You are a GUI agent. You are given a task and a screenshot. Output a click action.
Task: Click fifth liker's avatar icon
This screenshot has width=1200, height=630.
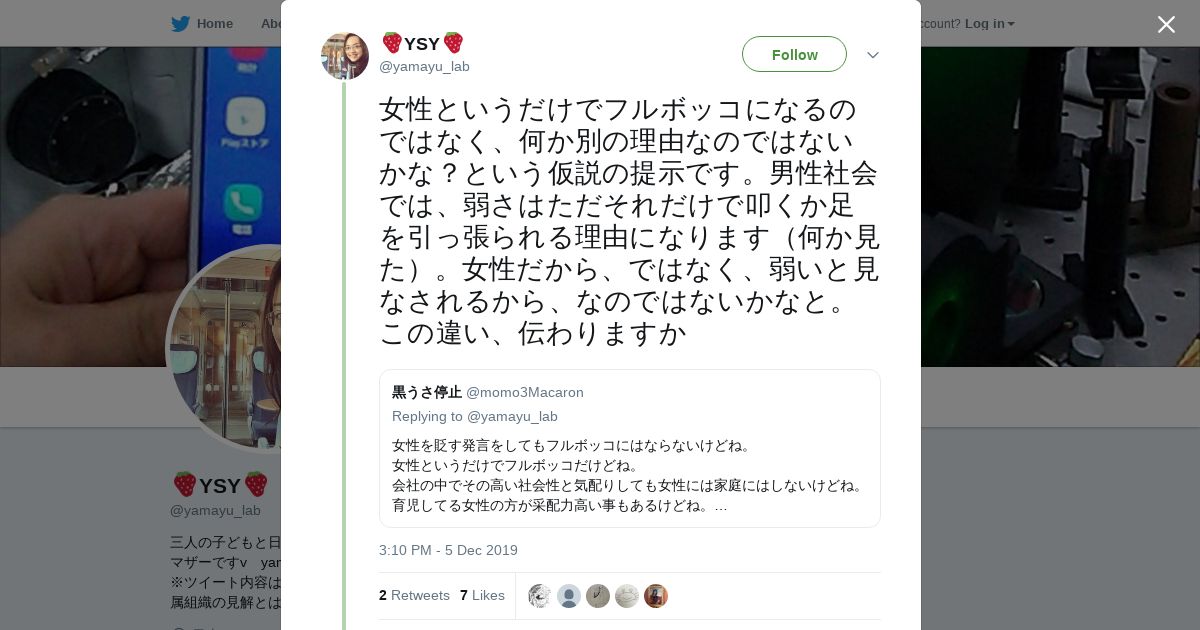coord(656,596)
